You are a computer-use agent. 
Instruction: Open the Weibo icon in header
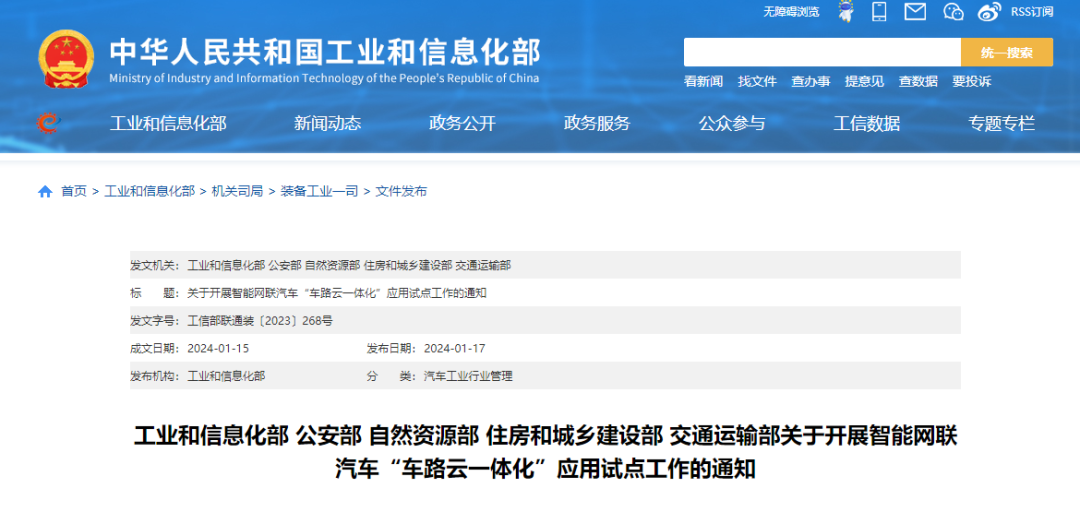[989, 12]
